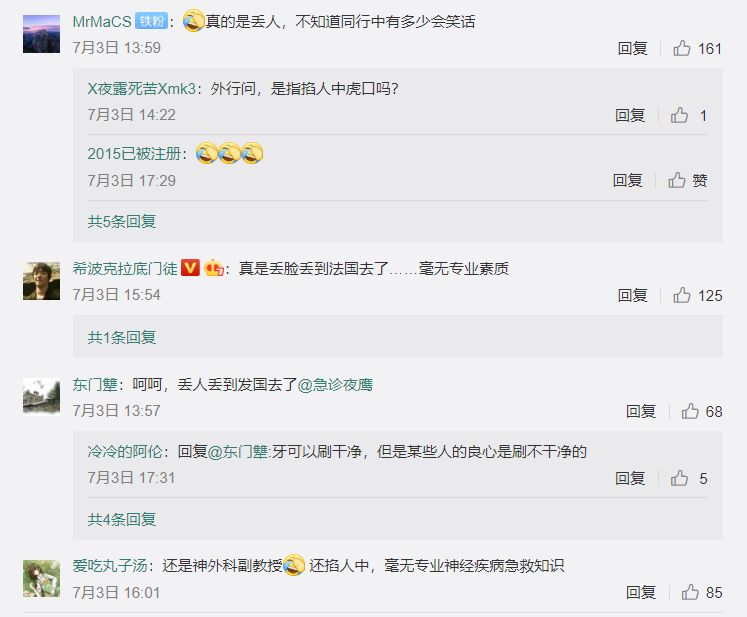Expand 共4条回复 under 东门蟹's comment
Screen dimensions: 747x617
(x=121, y=519)
